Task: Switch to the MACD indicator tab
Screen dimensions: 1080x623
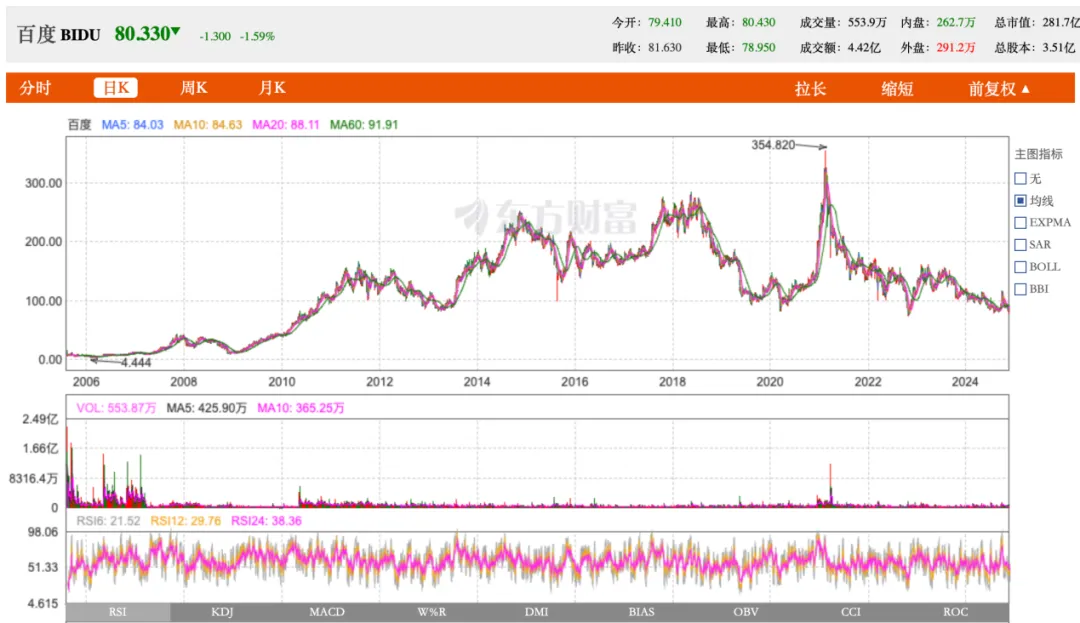Action: coord(327,612)
